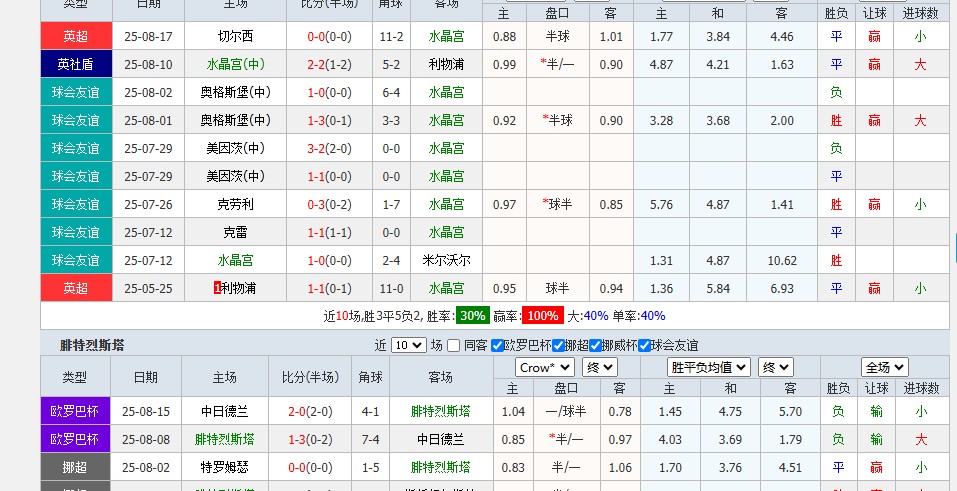Open the 米尔沃尔 team link

coord(446,260)
